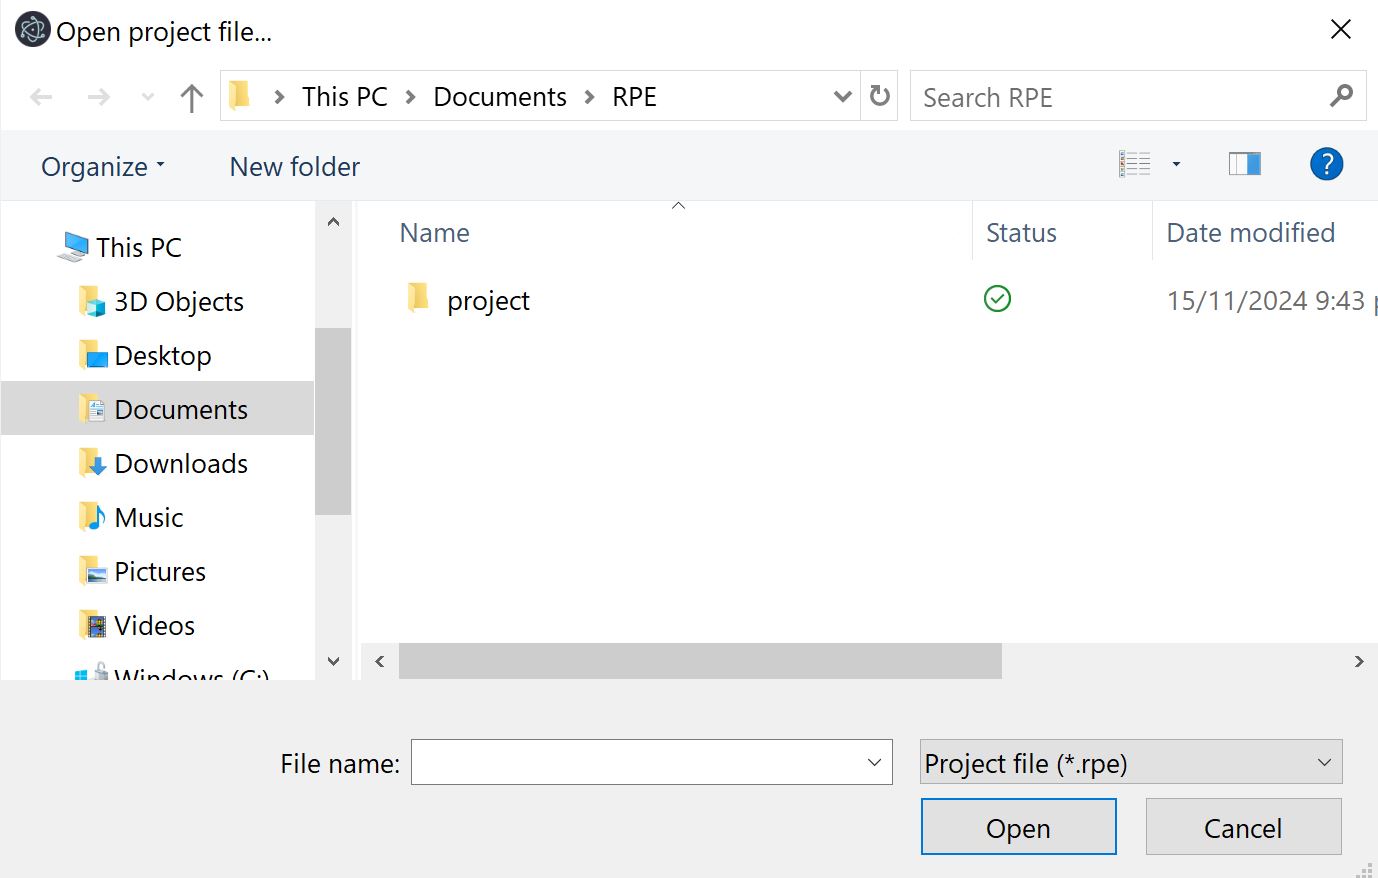Click the magnifier icon in search box

(1341, 96)
